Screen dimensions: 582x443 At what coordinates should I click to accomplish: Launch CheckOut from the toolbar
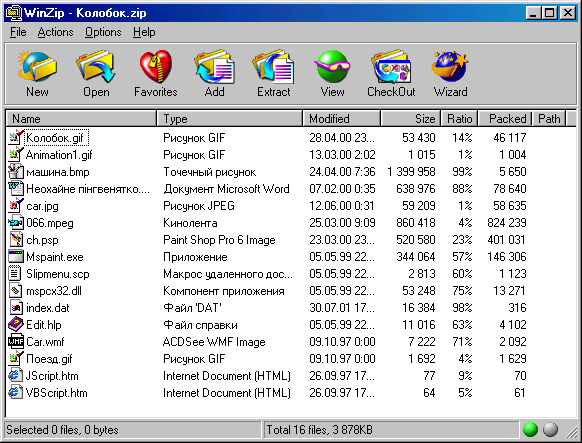[x=391, y=73]
